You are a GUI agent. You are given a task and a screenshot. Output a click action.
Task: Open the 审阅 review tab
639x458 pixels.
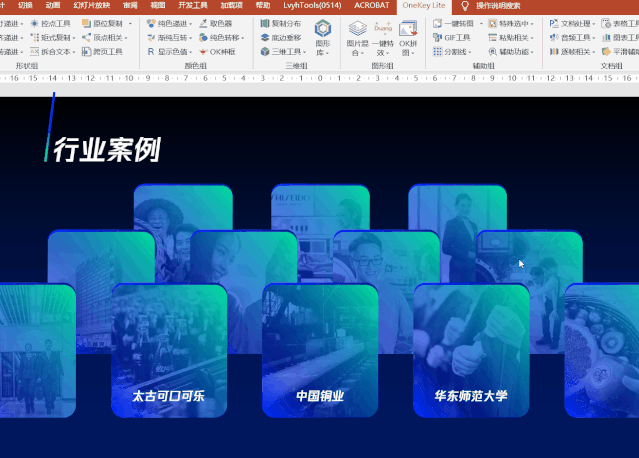tap(130, 5)
